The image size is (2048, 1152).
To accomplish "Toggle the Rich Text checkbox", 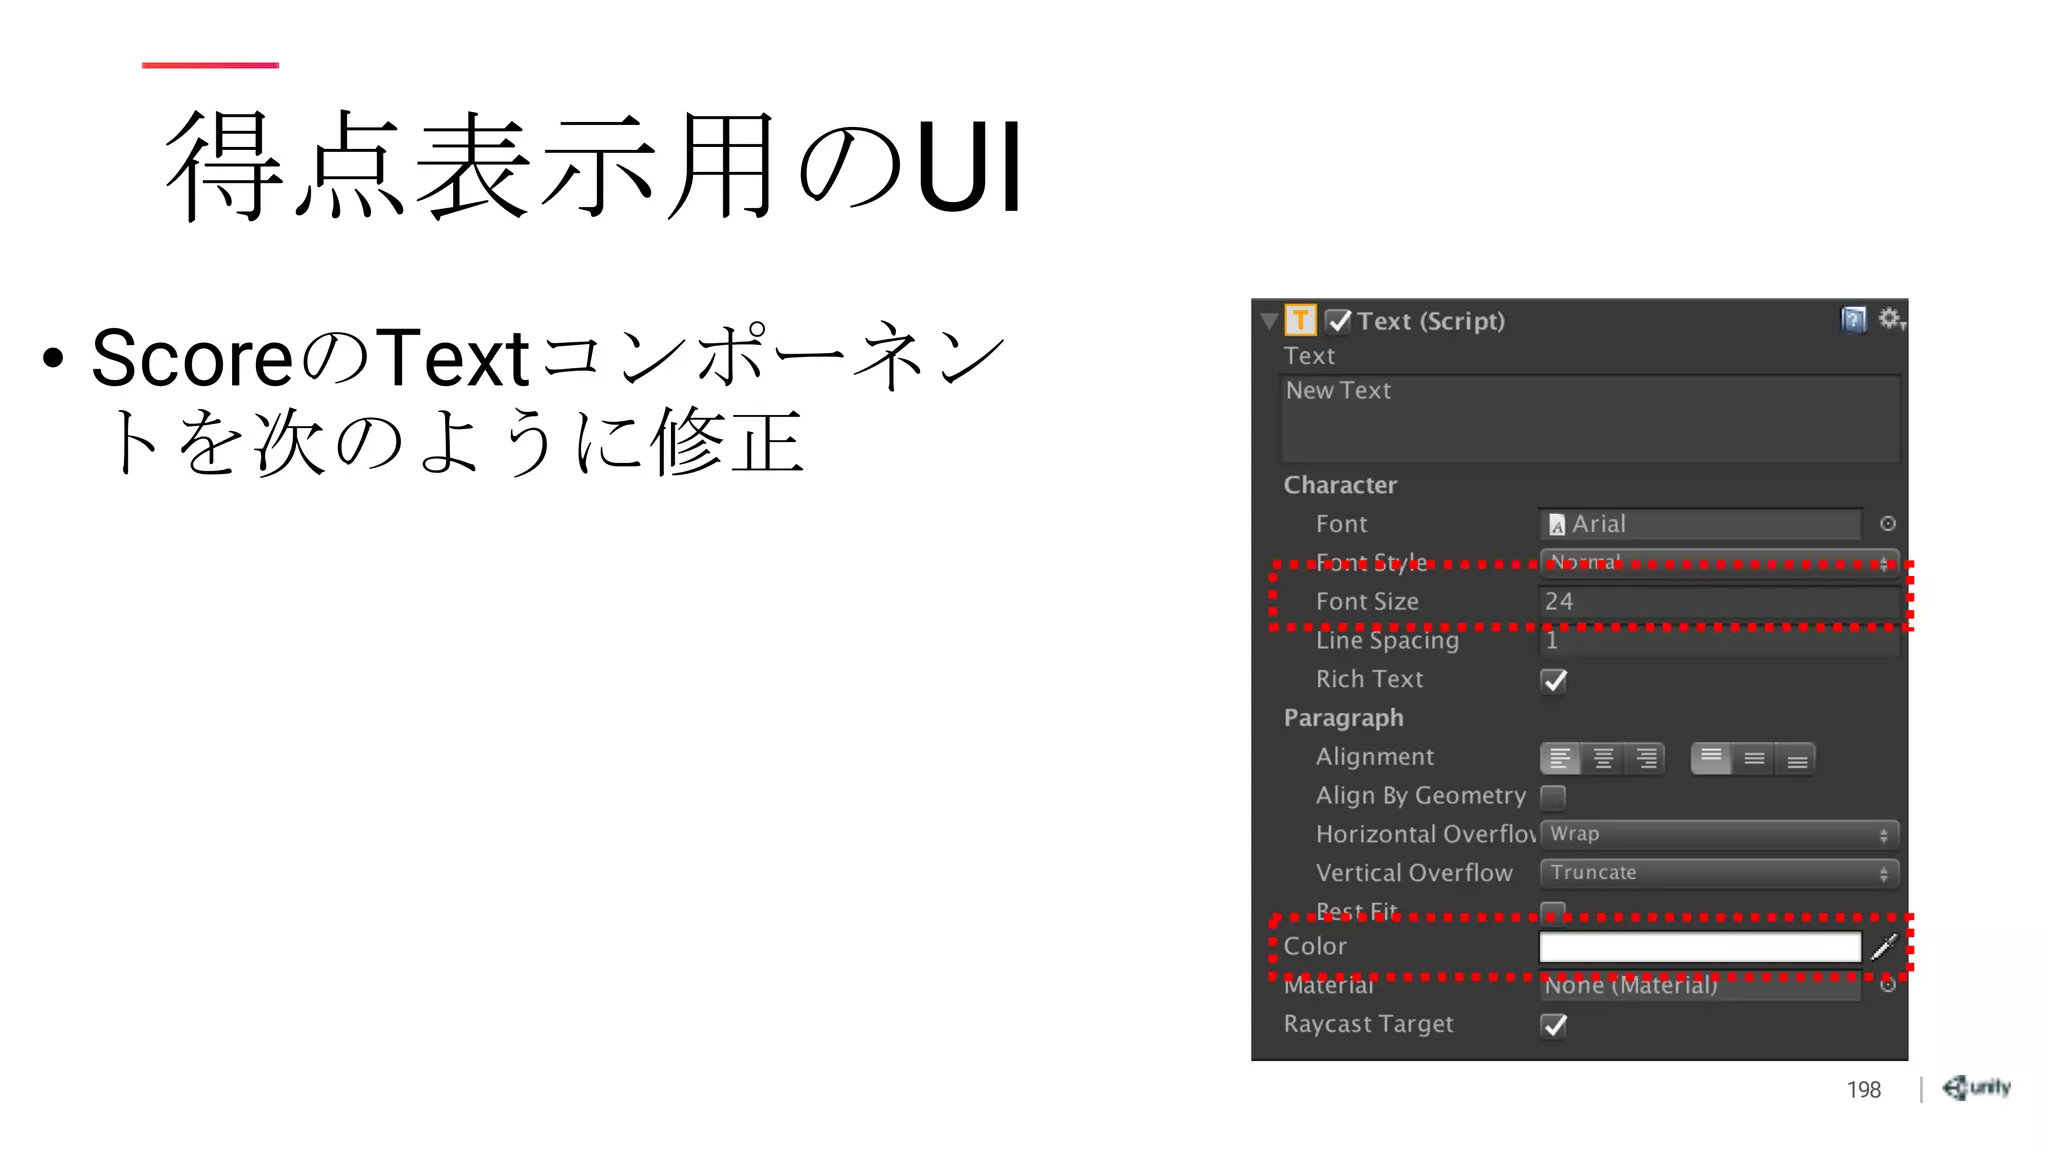I will [1554, 681].
